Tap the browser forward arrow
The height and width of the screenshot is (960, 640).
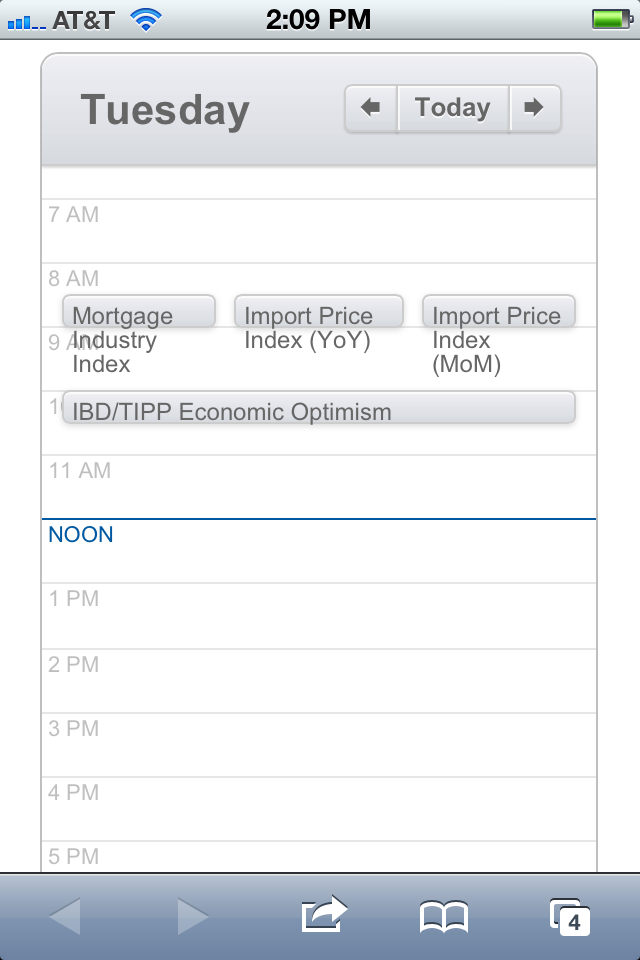tap(193, 917)
